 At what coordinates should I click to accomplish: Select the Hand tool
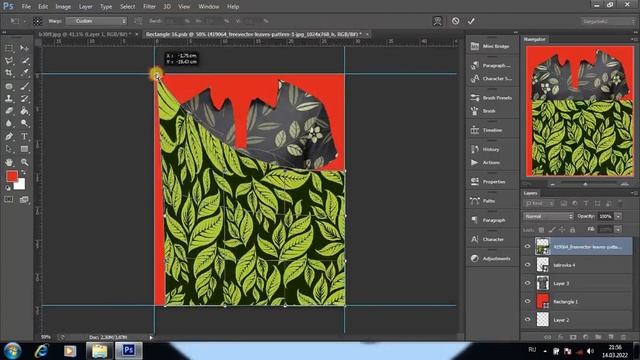(x=9, y=162)
